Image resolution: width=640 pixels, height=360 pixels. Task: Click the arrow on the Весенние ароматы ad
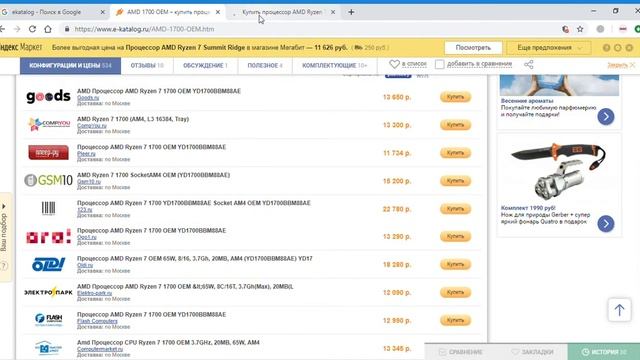[606, 117]
